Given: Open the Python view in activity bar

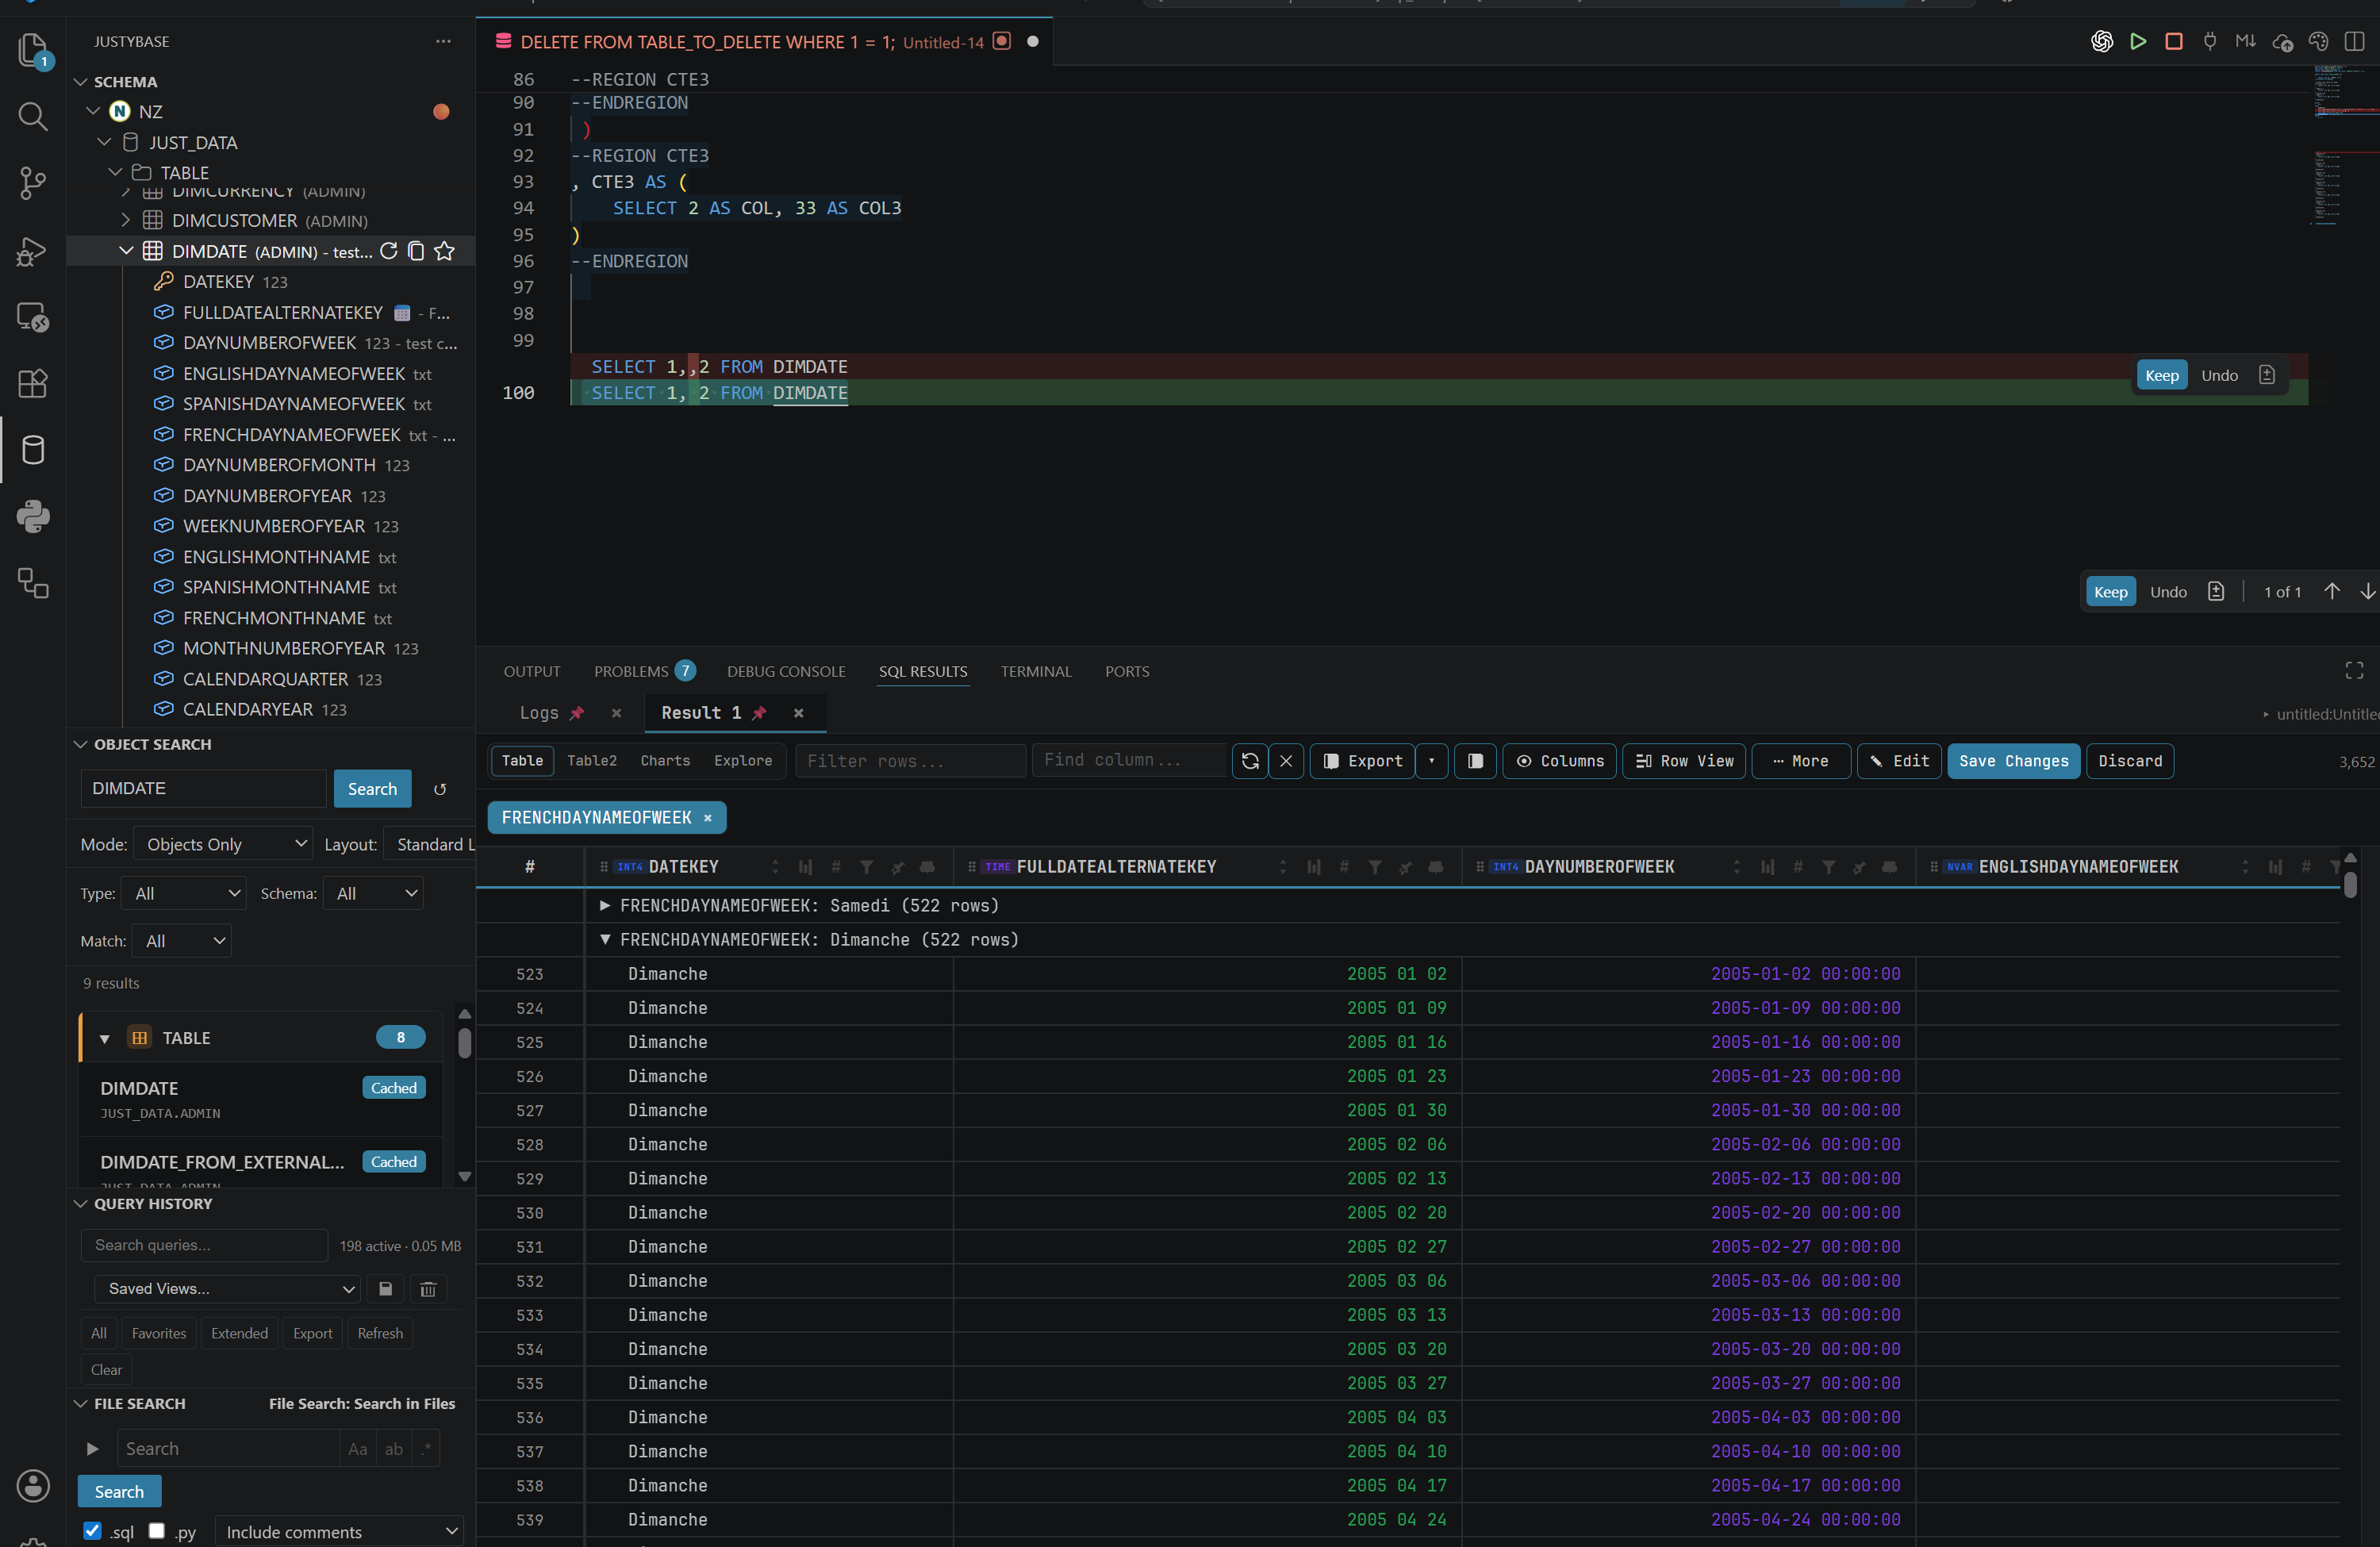Looking at the screenshot, I should (x=32, y=517).
